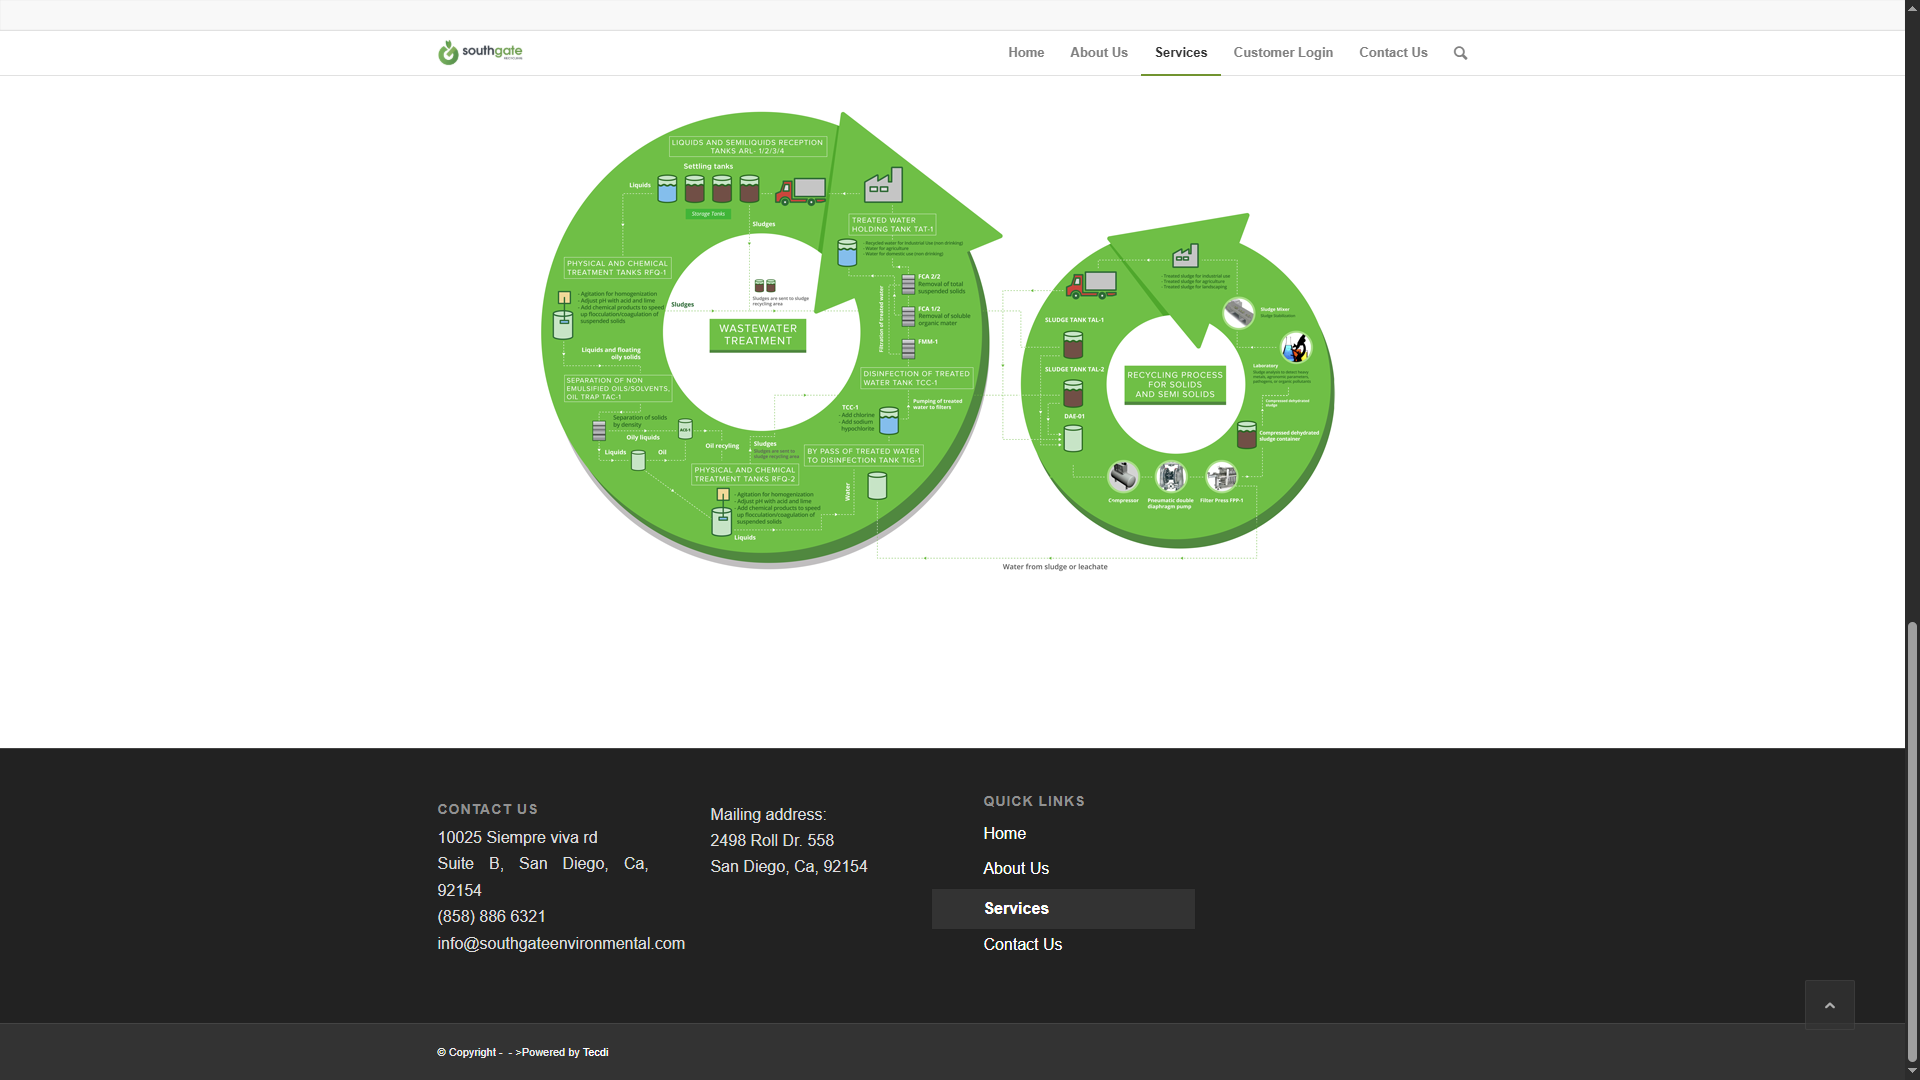Viewport: 1920px width, 1080px height.
Task: Click Home in footer quick links
Action: tap(1004, 834)
